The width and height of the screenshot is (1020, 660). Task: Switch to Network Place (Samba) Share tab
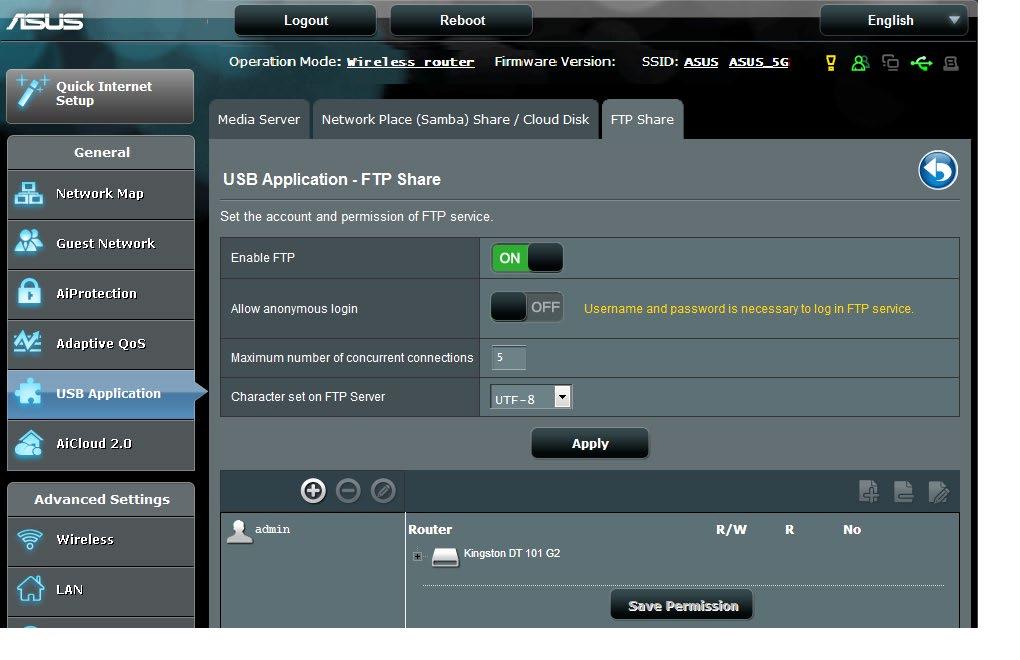click(455, 120)
